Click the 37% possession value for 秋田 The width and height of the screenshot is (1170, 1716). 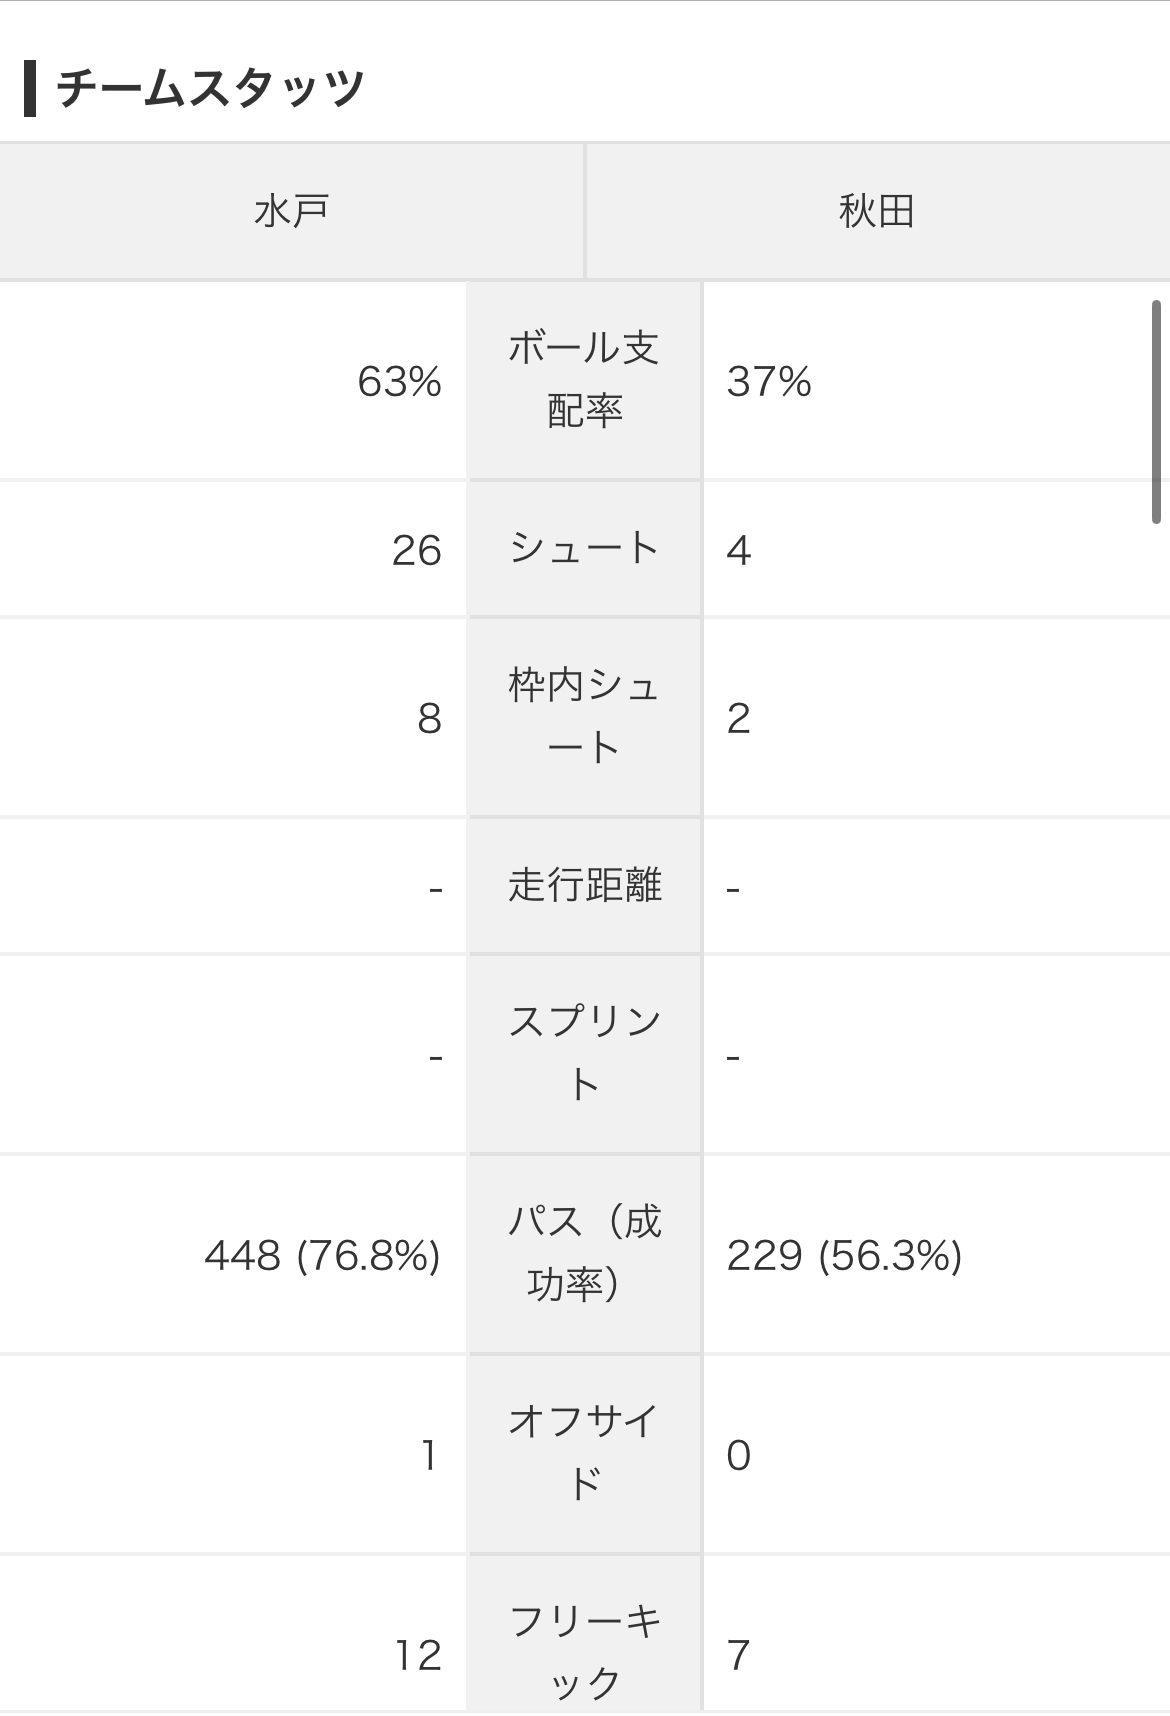(769, 381)
